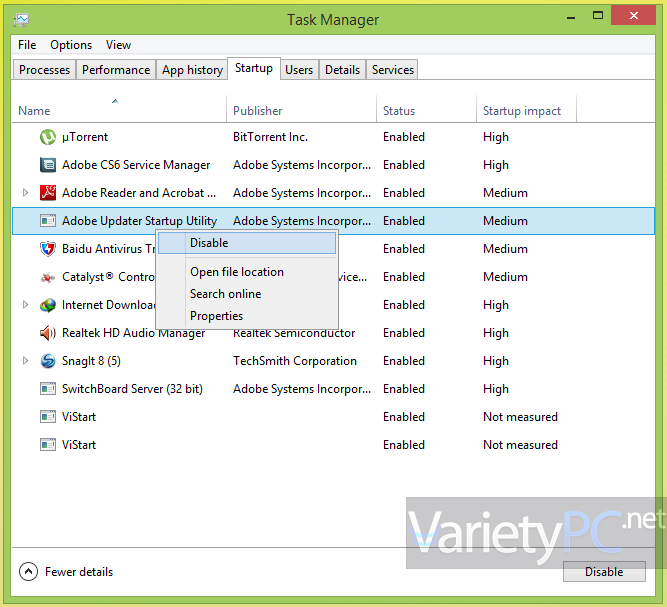The width and height of the screenshot is (667, 607).
Task: Switch to the Services tab
Action: (392, 70)
